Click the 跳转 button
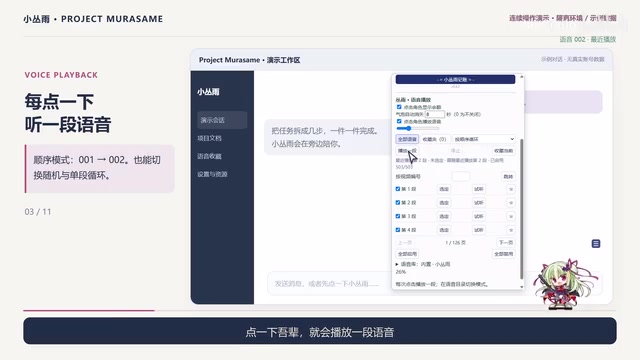The height and width of the screenshot is (360, 640). point(508,176)
